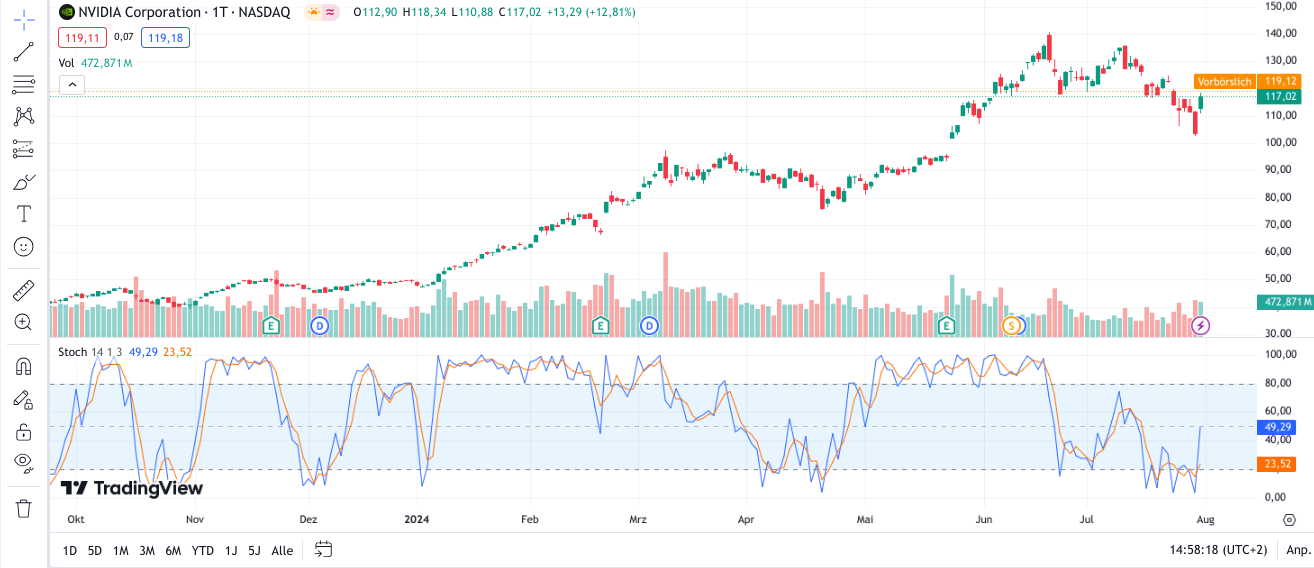Select the trend line drawing tool
Screen dimensions: 1314x568
(x=24, y=52)
